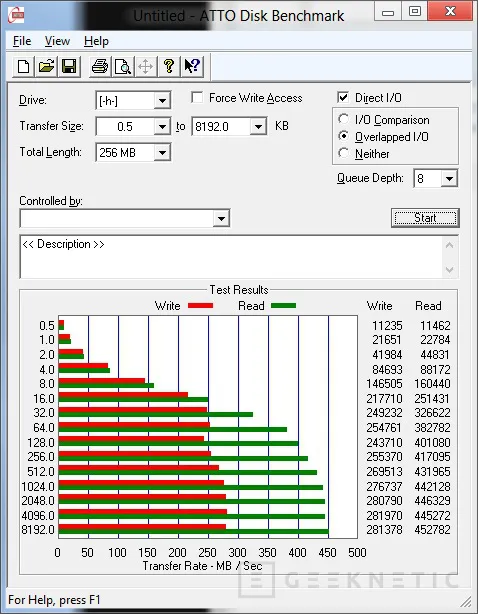Click the write value 281970
The width and height of the screenshot is (478, 614).
coord(384,515)
